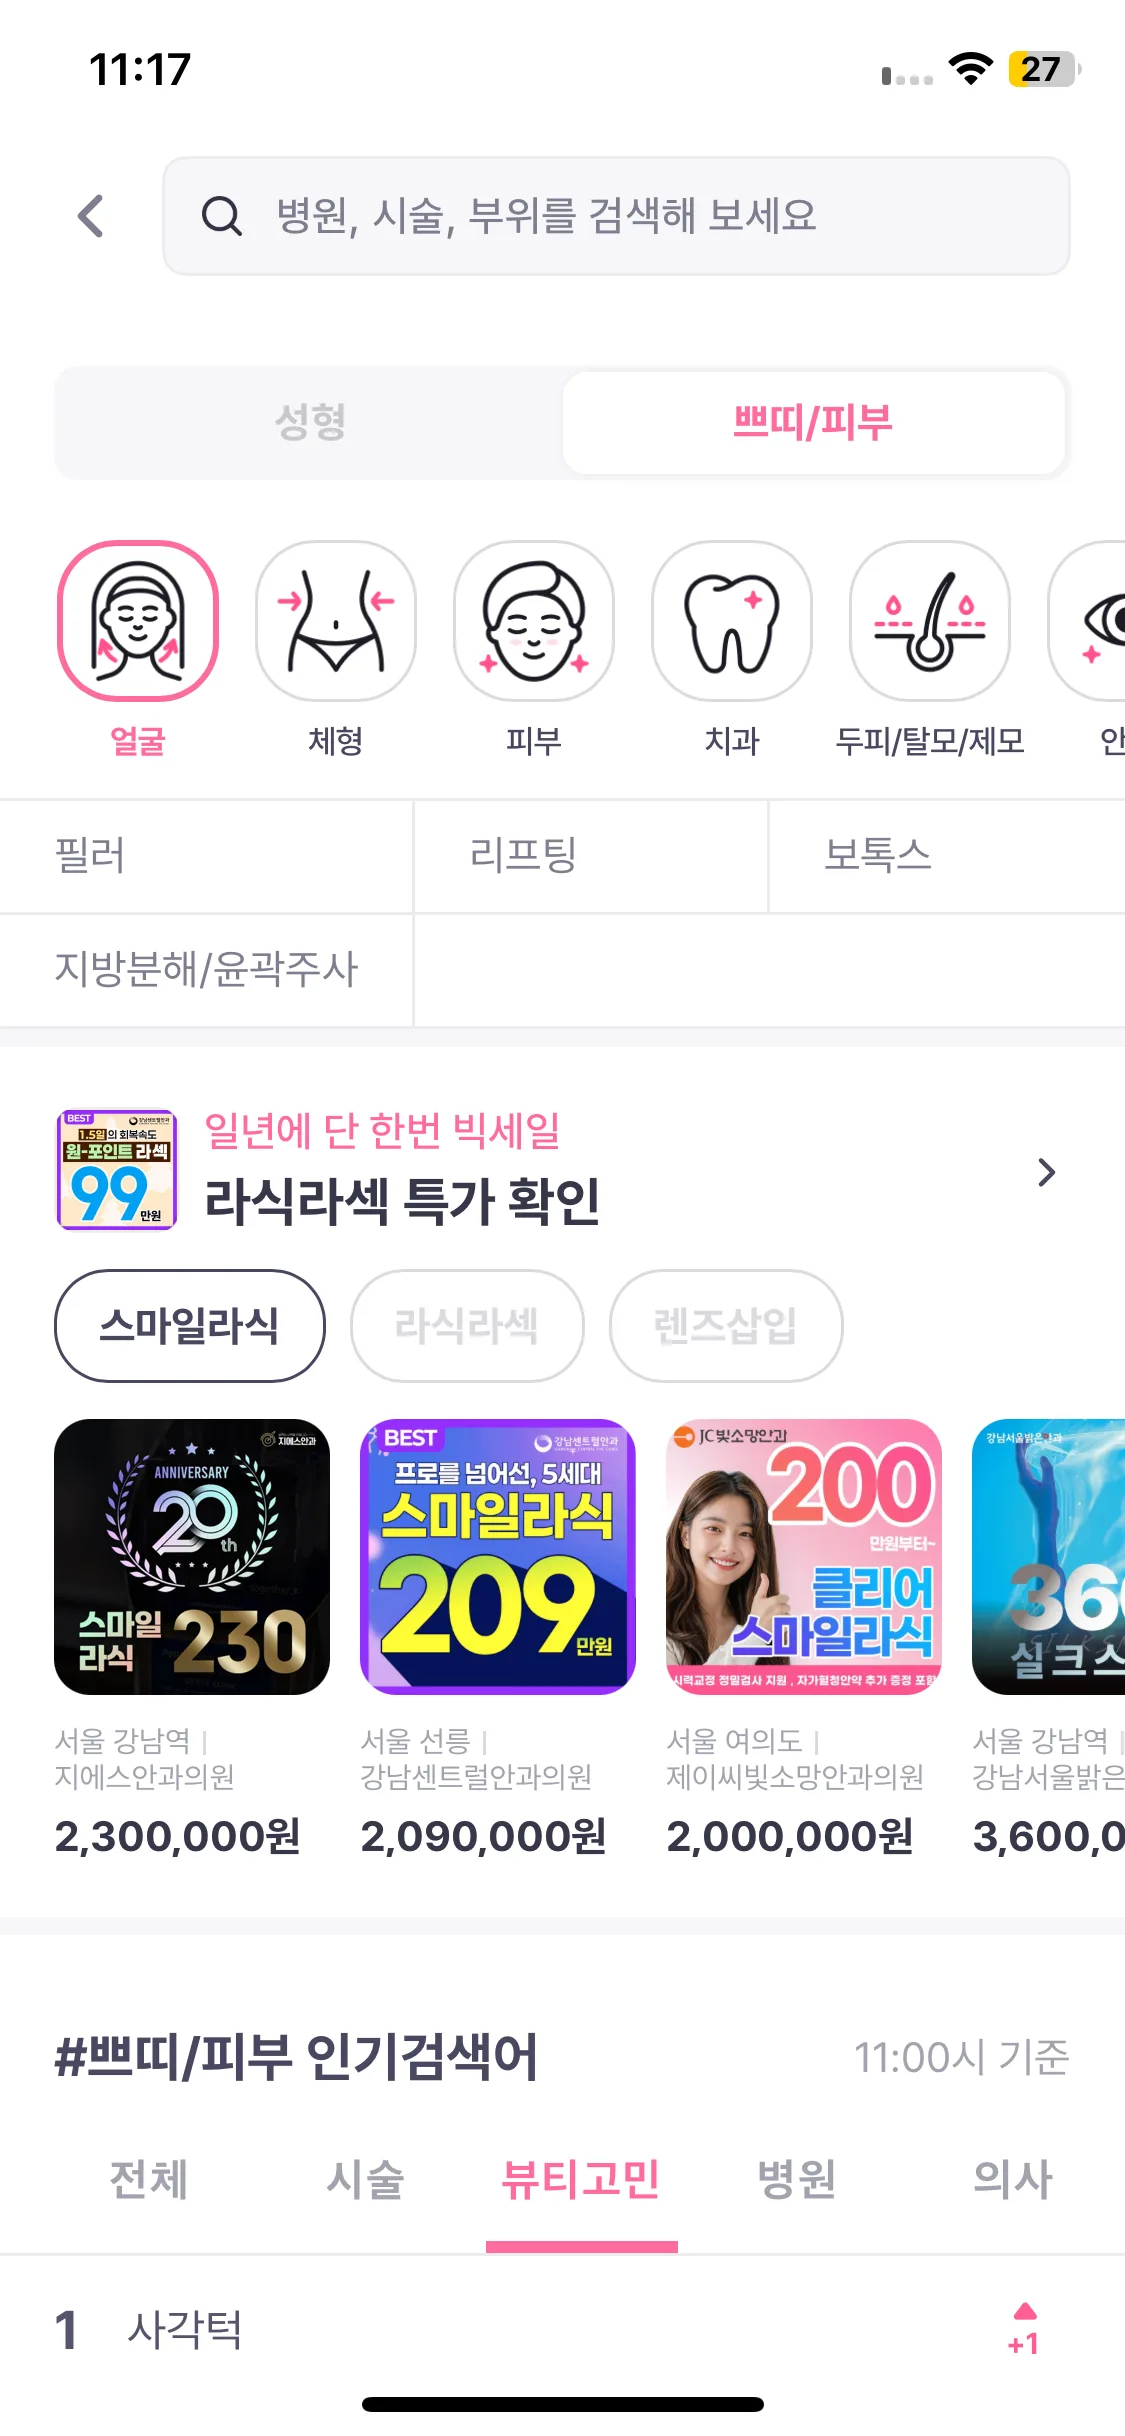This screenshot has height=2436, width=1125.
Task: Select the 얼굴 face category icon
Action: point(138,621)
